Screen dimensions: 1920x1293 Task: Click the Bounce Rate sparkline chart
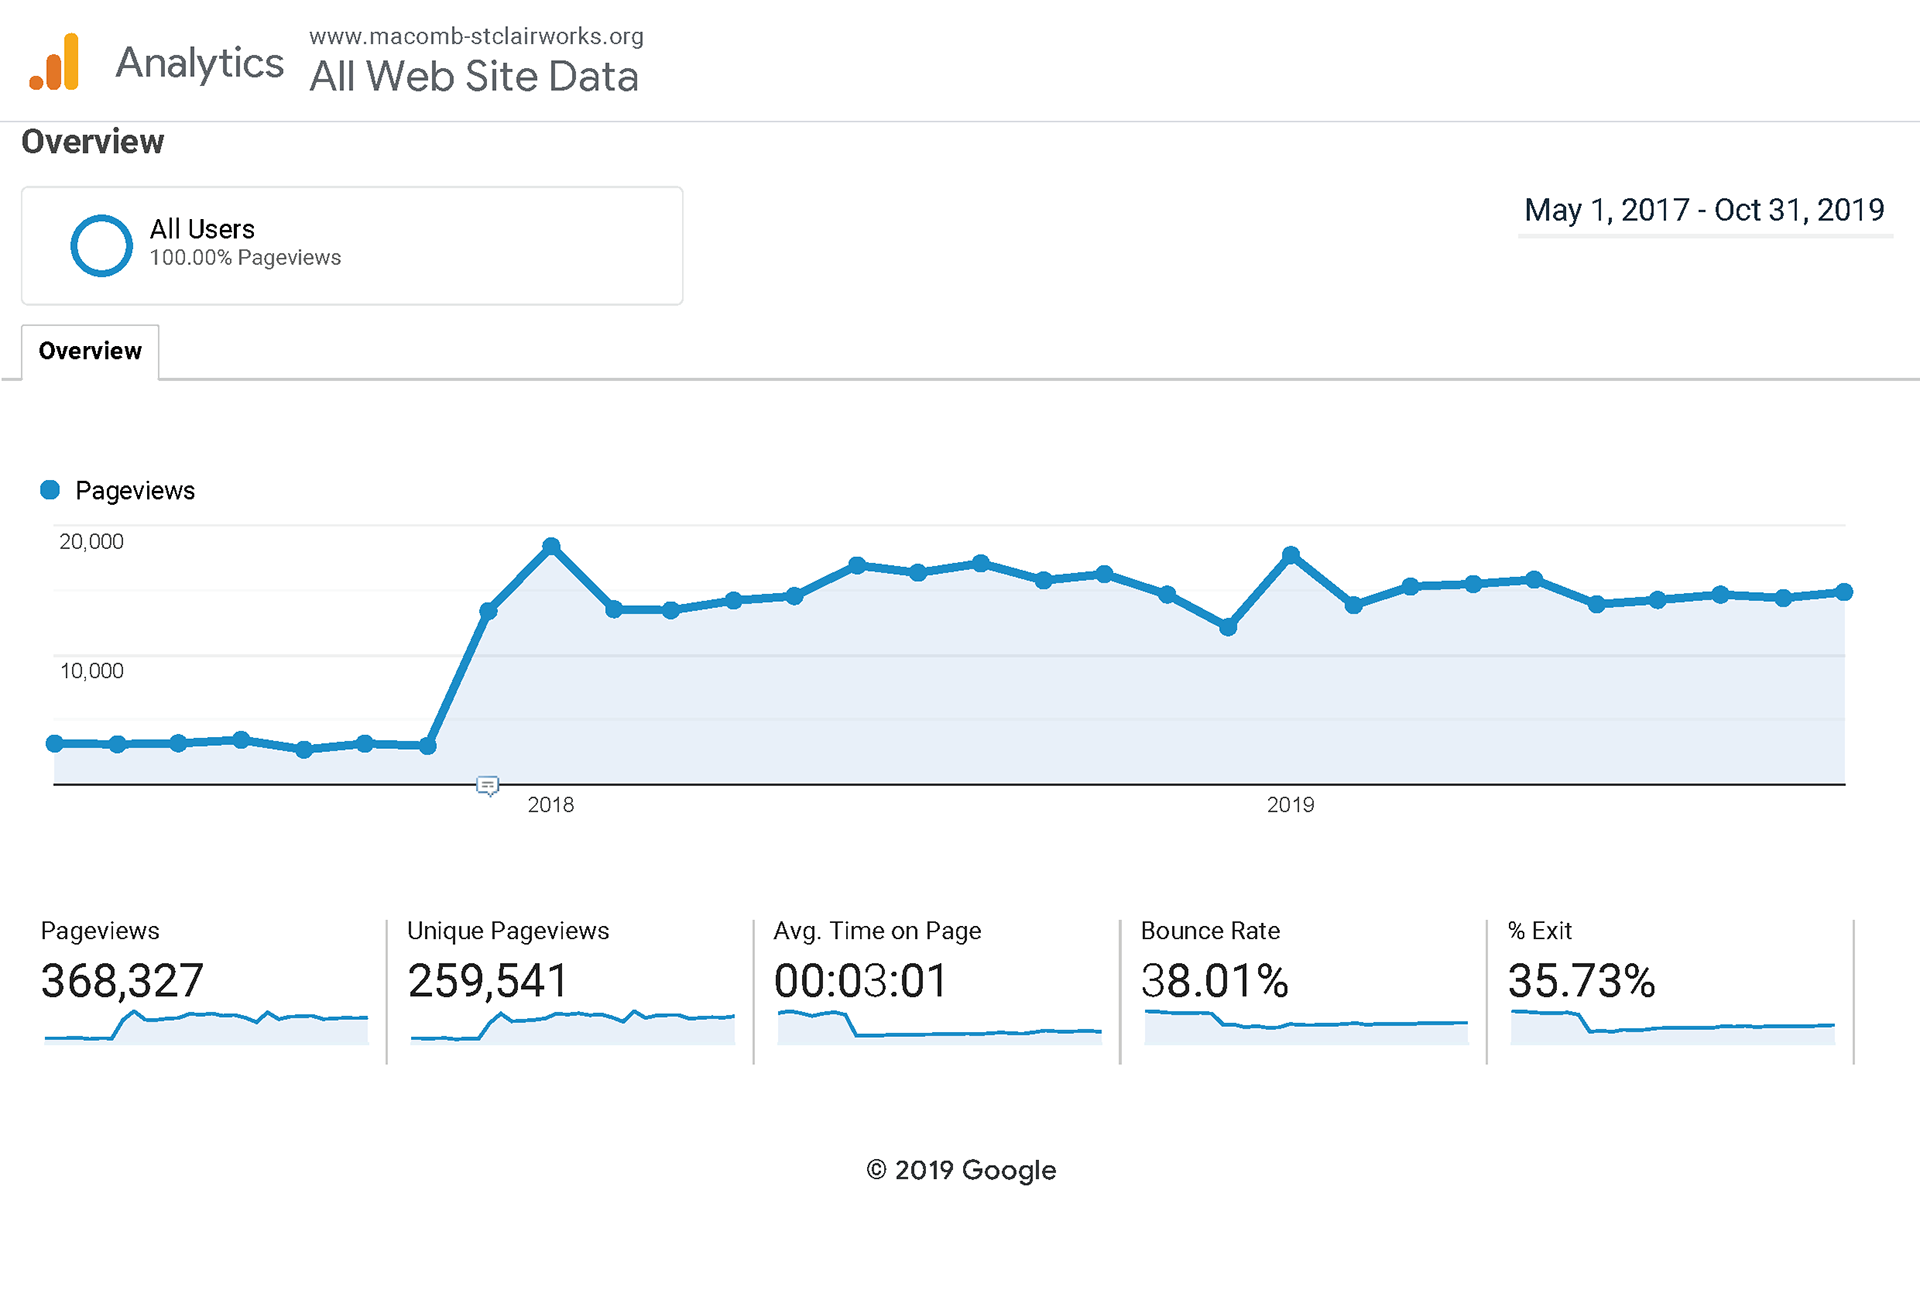pos(1305,1028)
